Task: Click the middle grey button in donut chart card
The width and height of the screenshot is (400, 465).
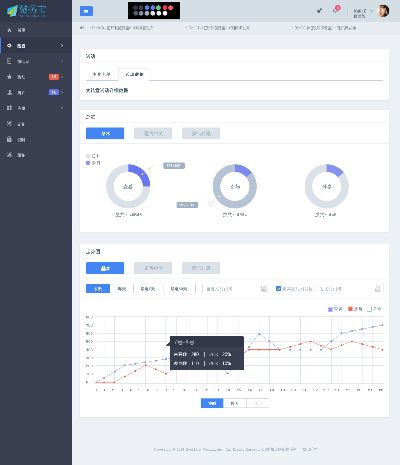Action: point(153,133)
